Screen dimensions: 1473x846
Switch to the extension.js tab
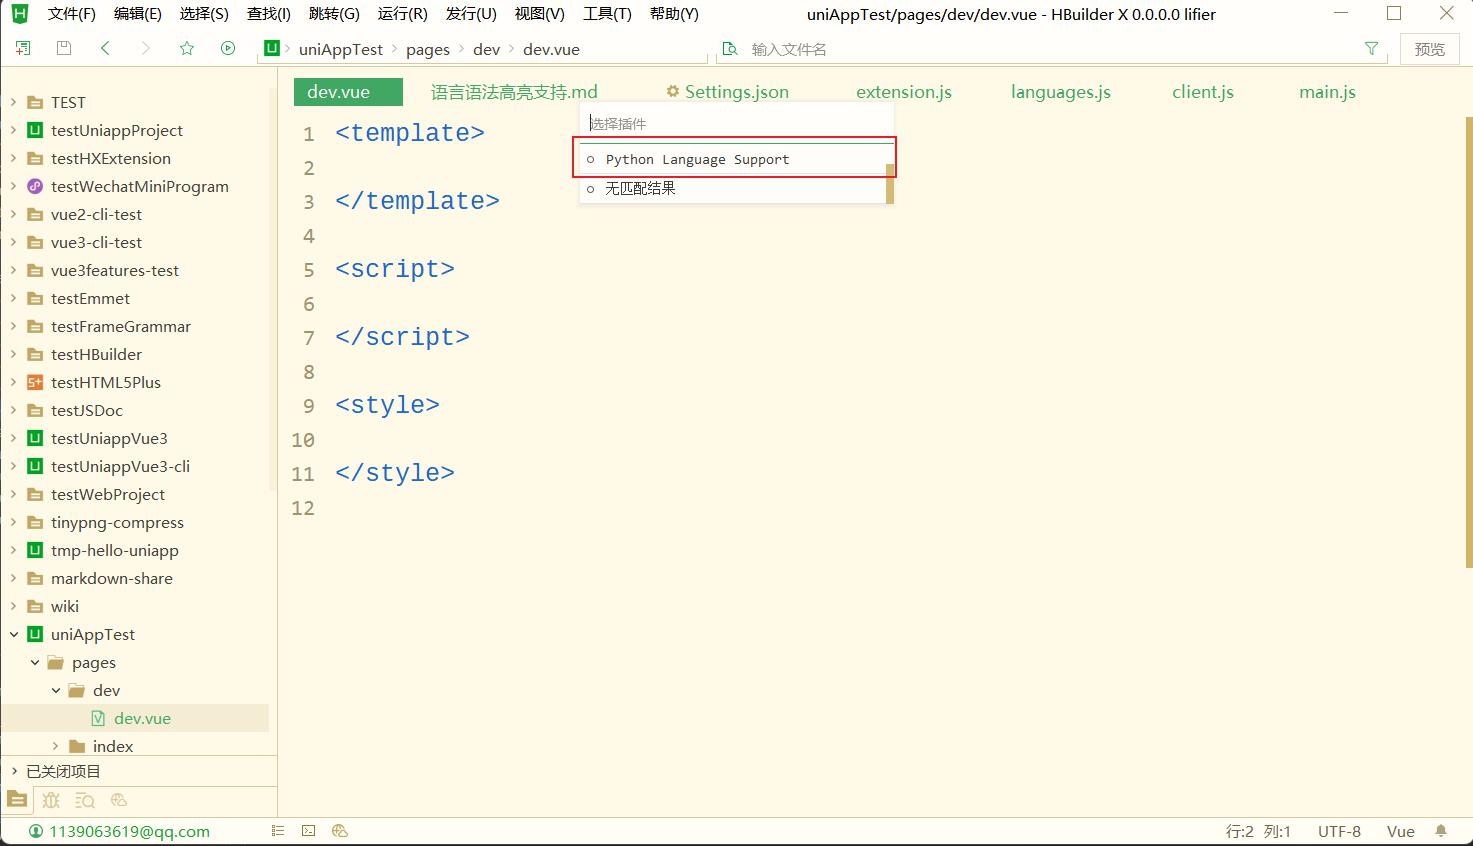[904, 92]
